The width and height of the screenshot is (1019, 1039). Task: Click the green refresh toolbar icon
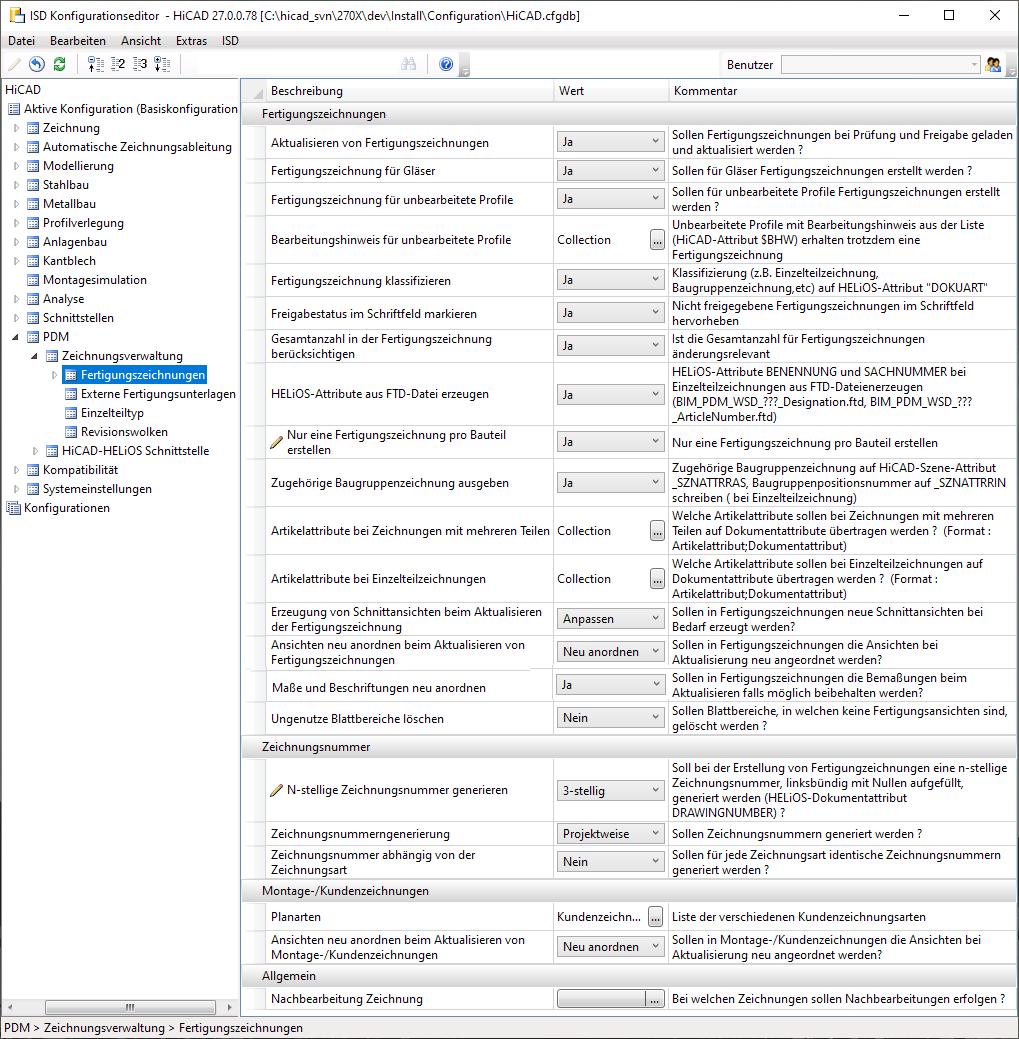click(60, 64)
